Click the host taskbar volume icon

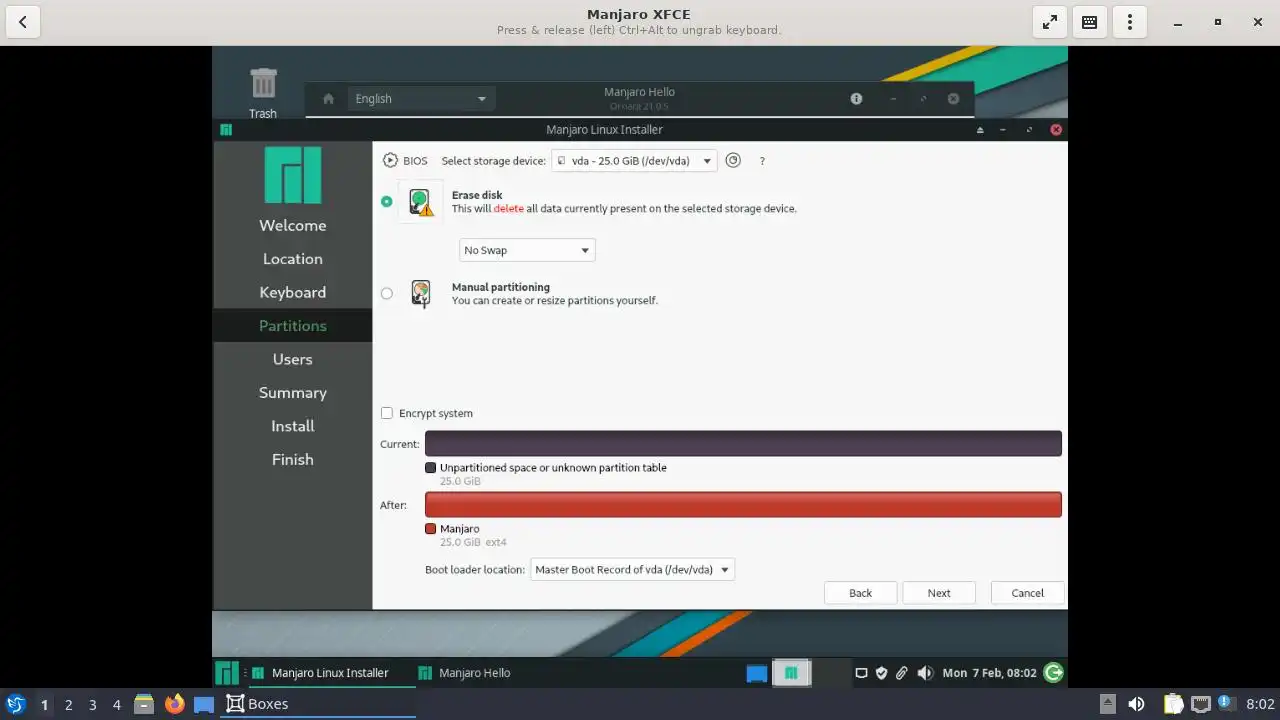pos(1136,704)
